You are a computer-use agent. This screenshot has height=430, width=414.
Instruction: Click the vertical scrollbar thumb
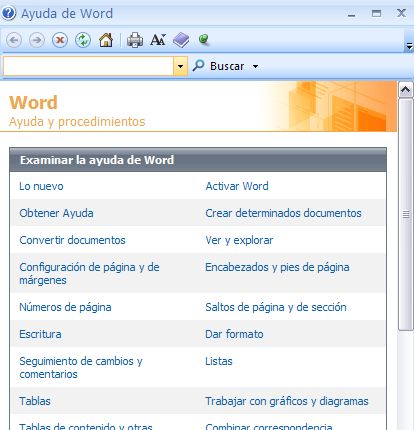coord(405,214)
